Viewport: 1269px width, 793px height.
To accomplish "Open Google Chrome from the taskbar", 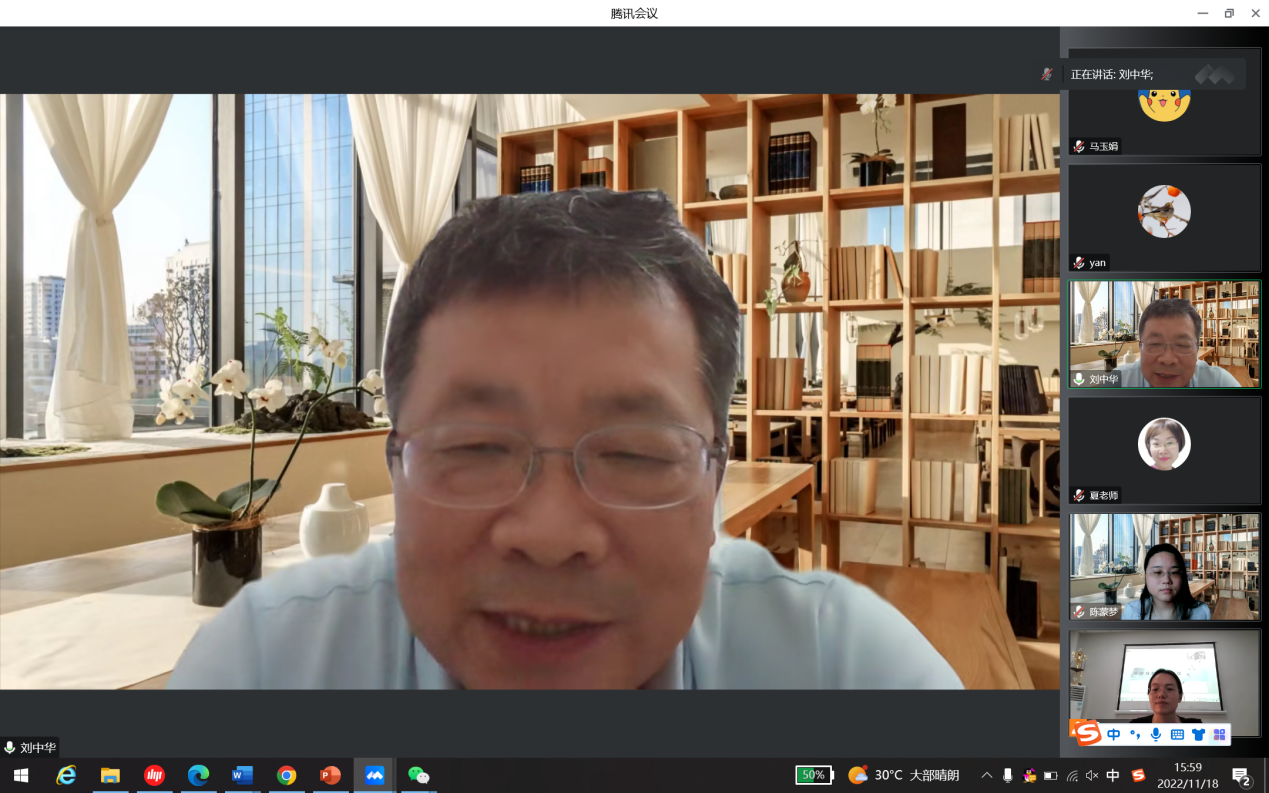I will click(287, 775).
